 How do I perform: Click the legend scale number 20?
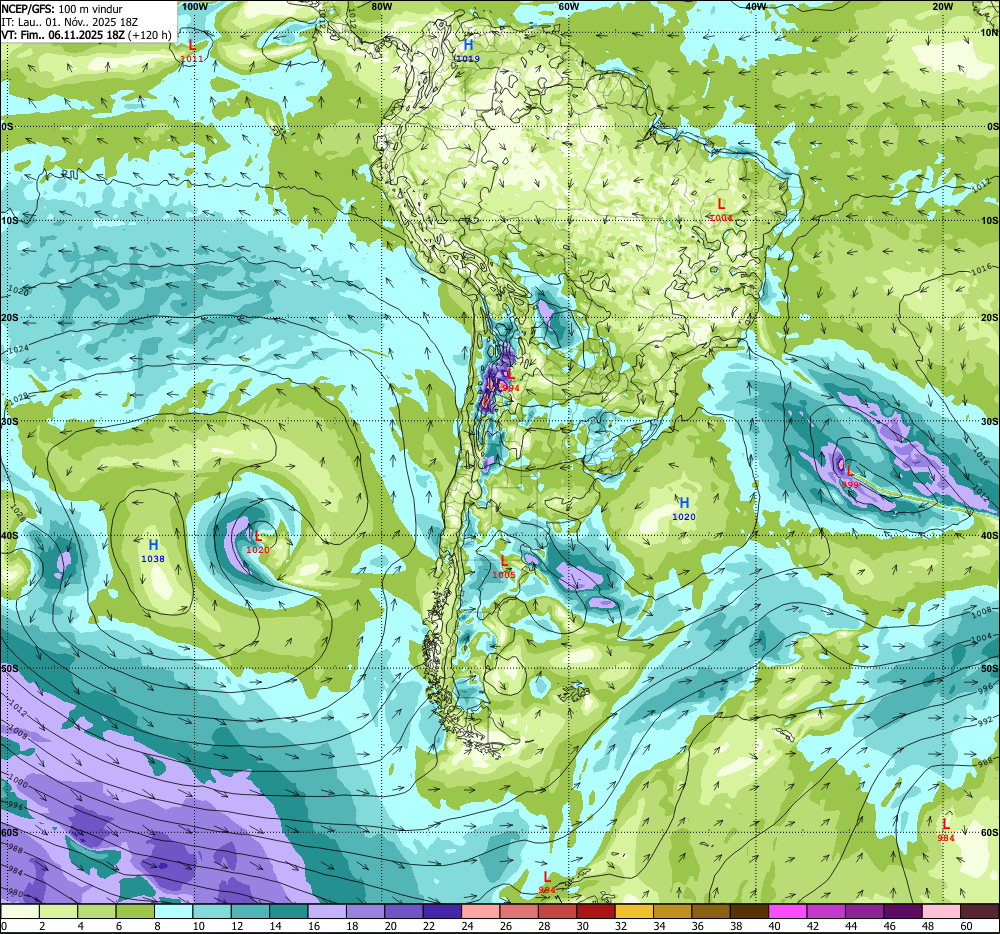tap(391, 926)
